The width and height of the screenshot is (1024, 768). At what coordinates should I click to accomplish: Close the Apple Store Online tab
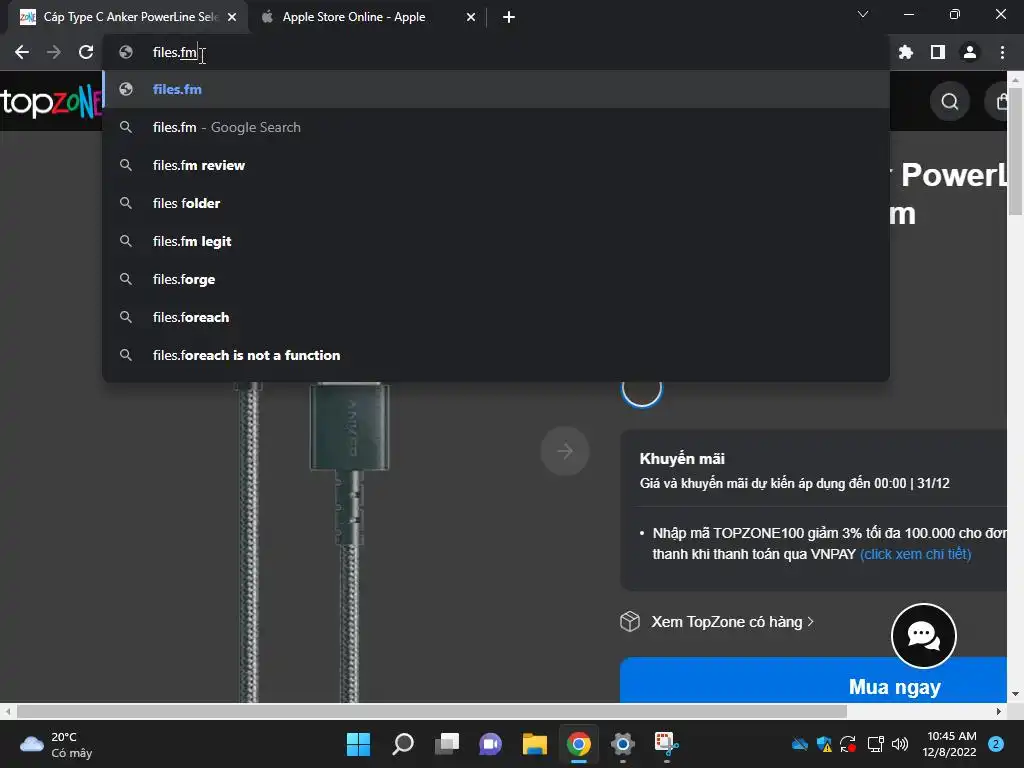[471, 17]
